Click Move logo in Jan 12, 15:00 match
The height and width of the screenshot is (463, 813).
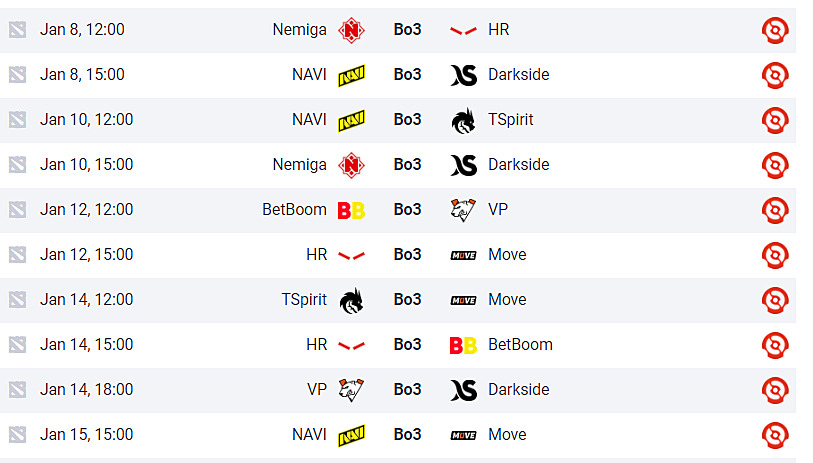463,255
